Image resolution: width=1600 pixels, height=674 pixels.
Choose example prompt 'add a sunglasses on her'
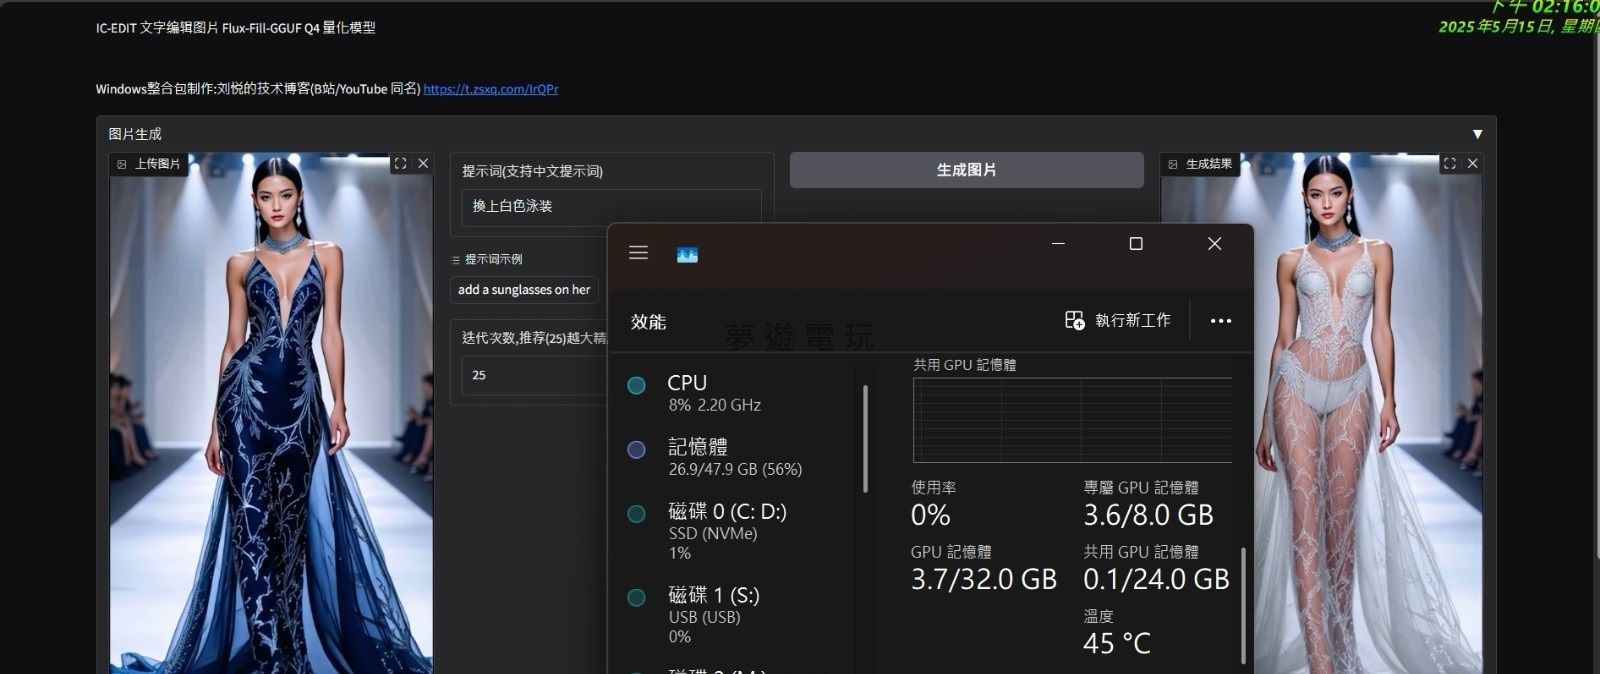pyautogui.click(x=524, y=290)
